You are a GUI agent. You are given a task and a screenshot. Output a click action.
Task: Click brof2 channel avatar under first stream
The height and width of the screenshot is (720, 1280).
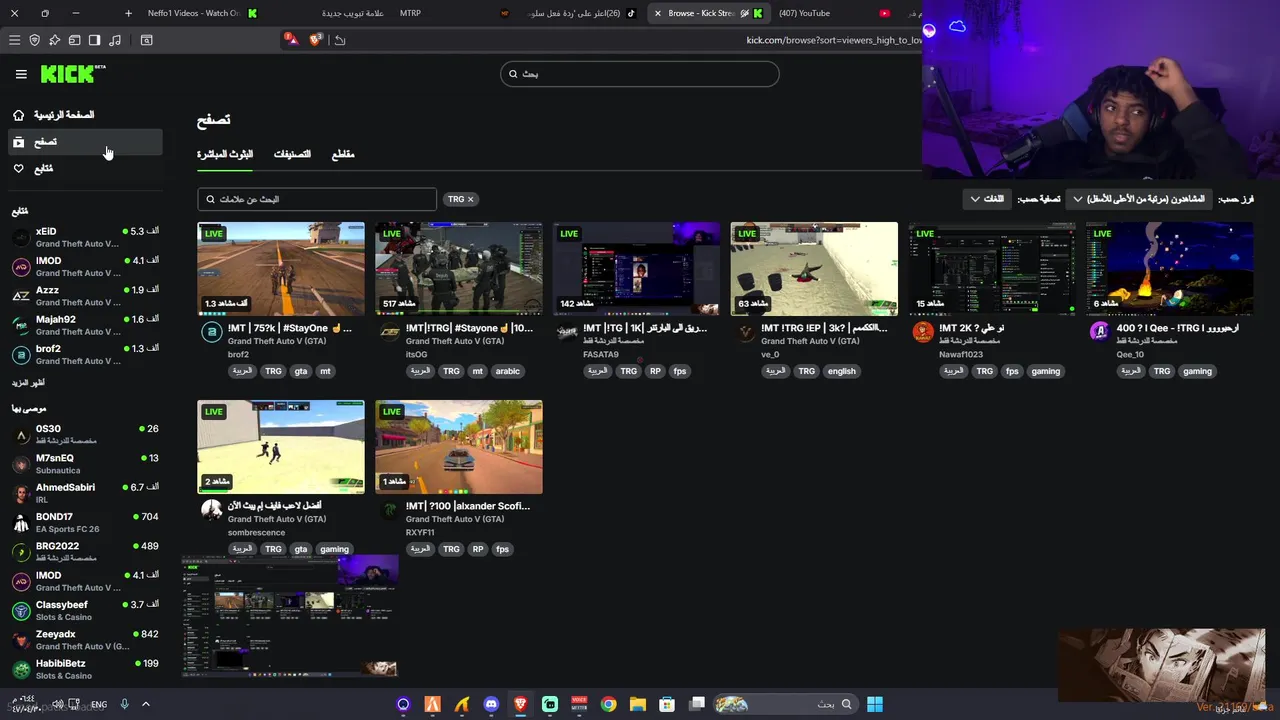coord(211,333)
